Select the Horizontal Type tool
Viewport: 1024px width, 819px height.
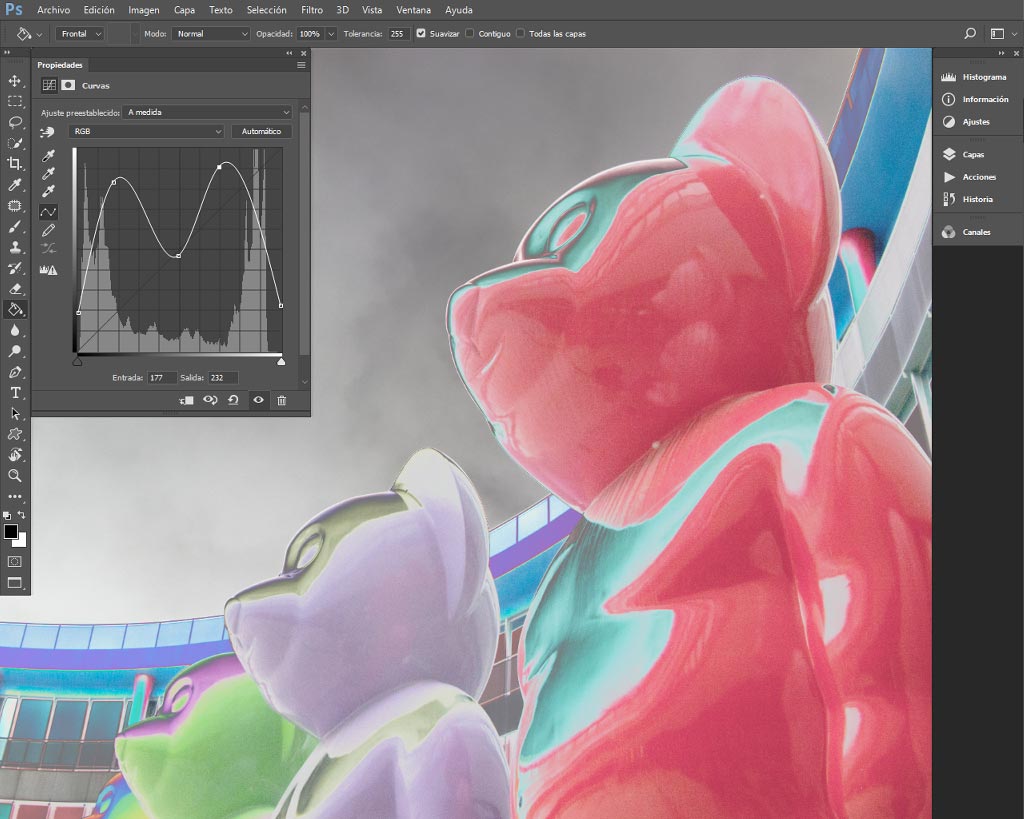tap(14, 393)
